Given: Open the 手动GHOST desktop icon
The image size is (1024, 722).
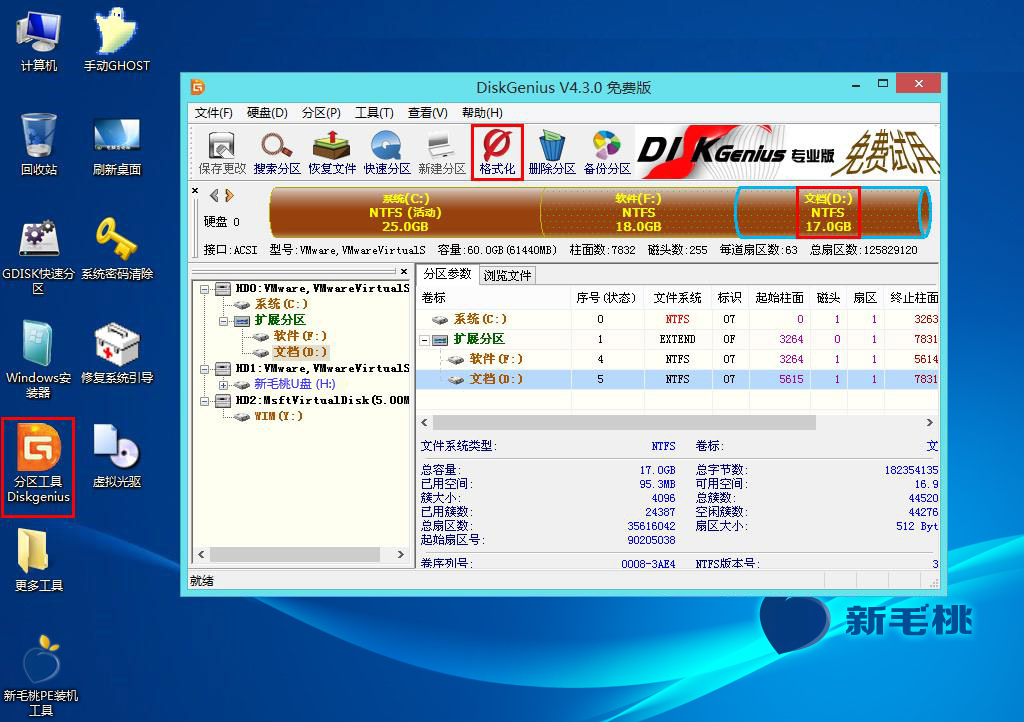Looking at the screenshot, I should click(x=116, y=39).
